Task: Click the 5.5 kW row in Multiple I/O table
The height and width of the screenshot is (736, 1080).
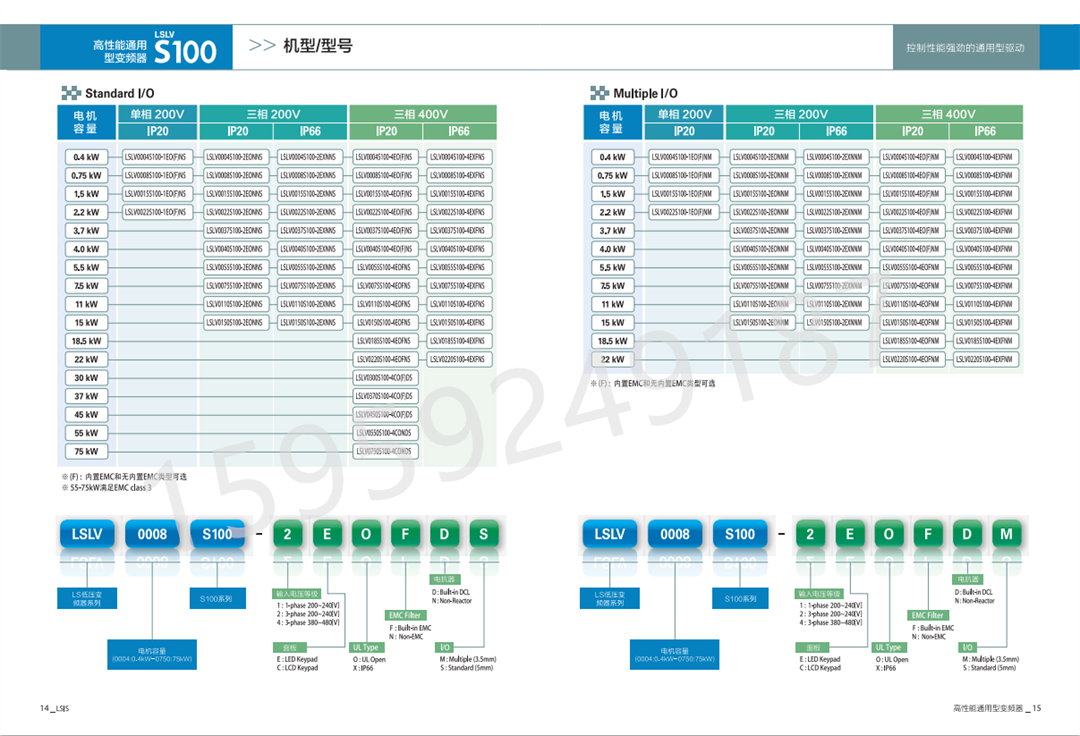Action: (x=806, y=267)
